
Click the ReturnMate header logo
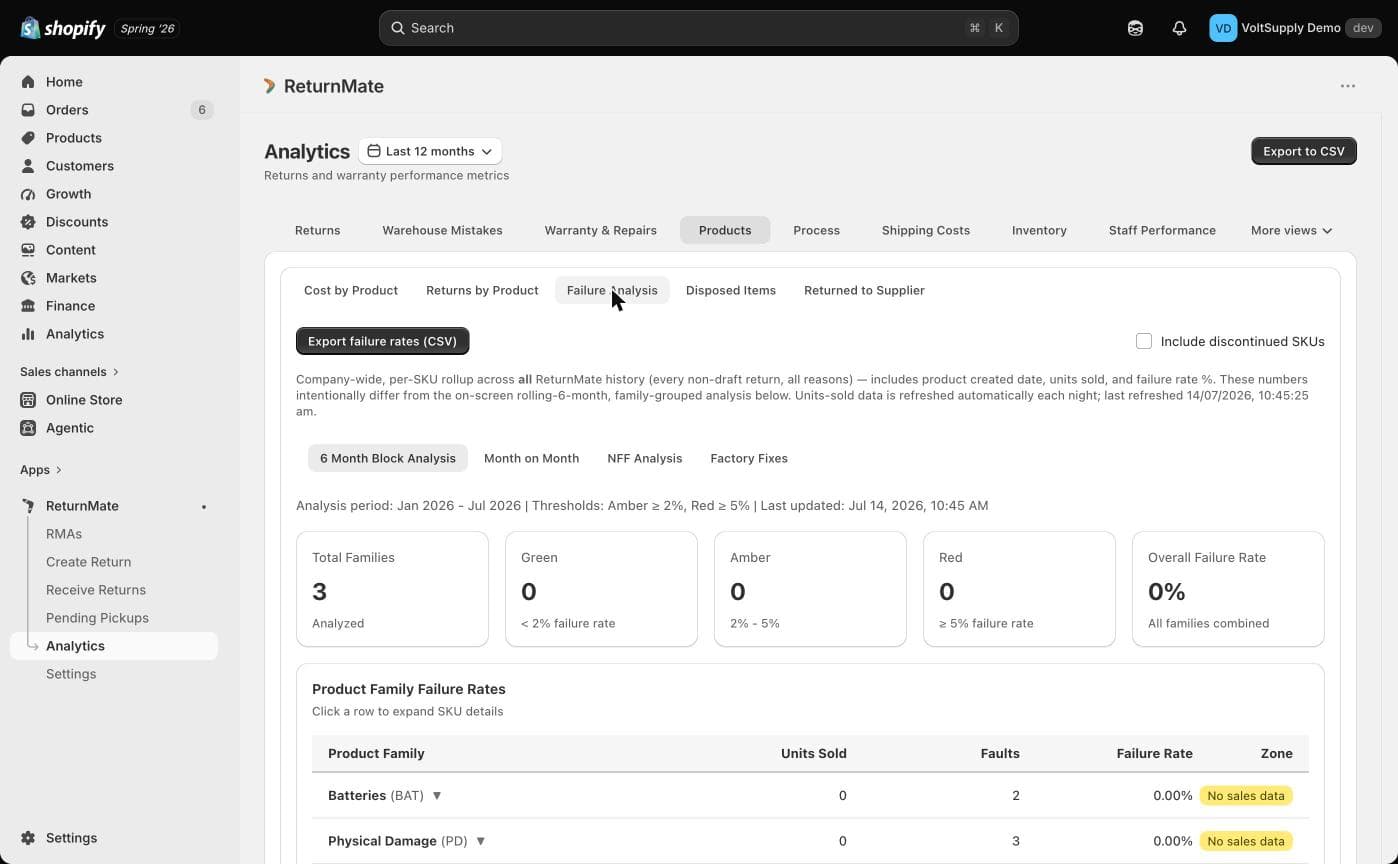(269, 86)
